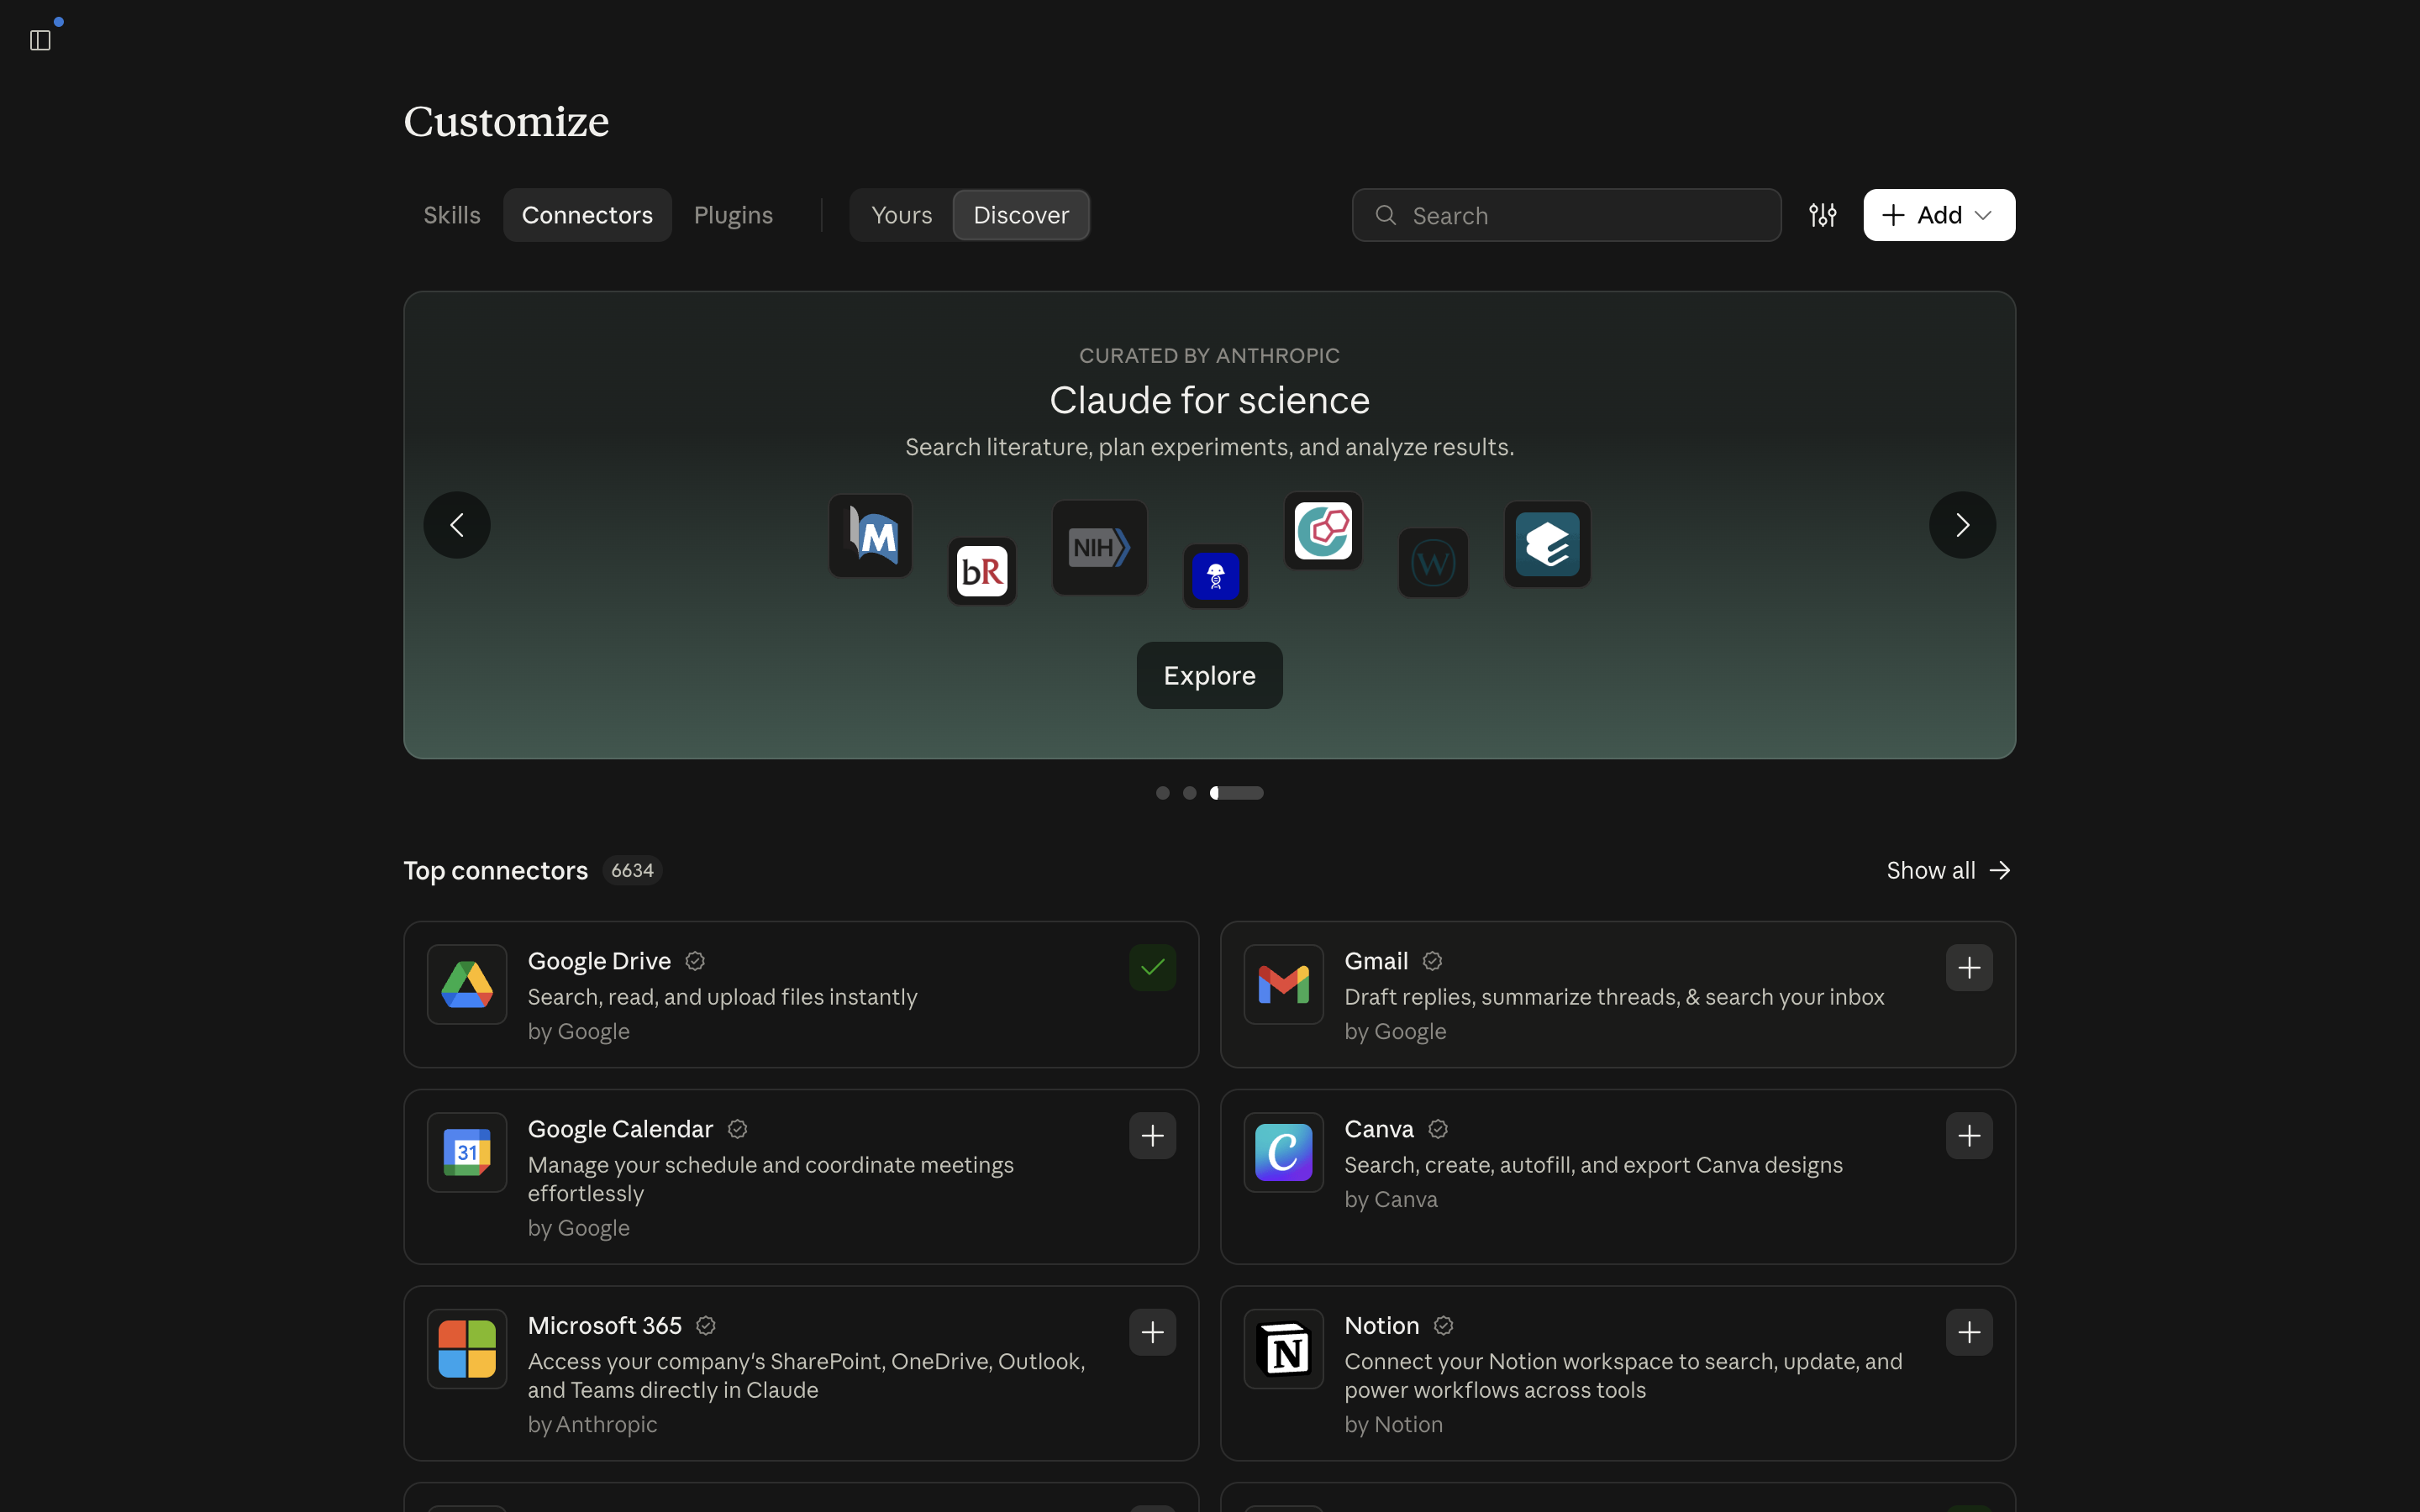Switch to the Discover view
This screenshot has height=1512, width=2420.
pos(1021,215)
